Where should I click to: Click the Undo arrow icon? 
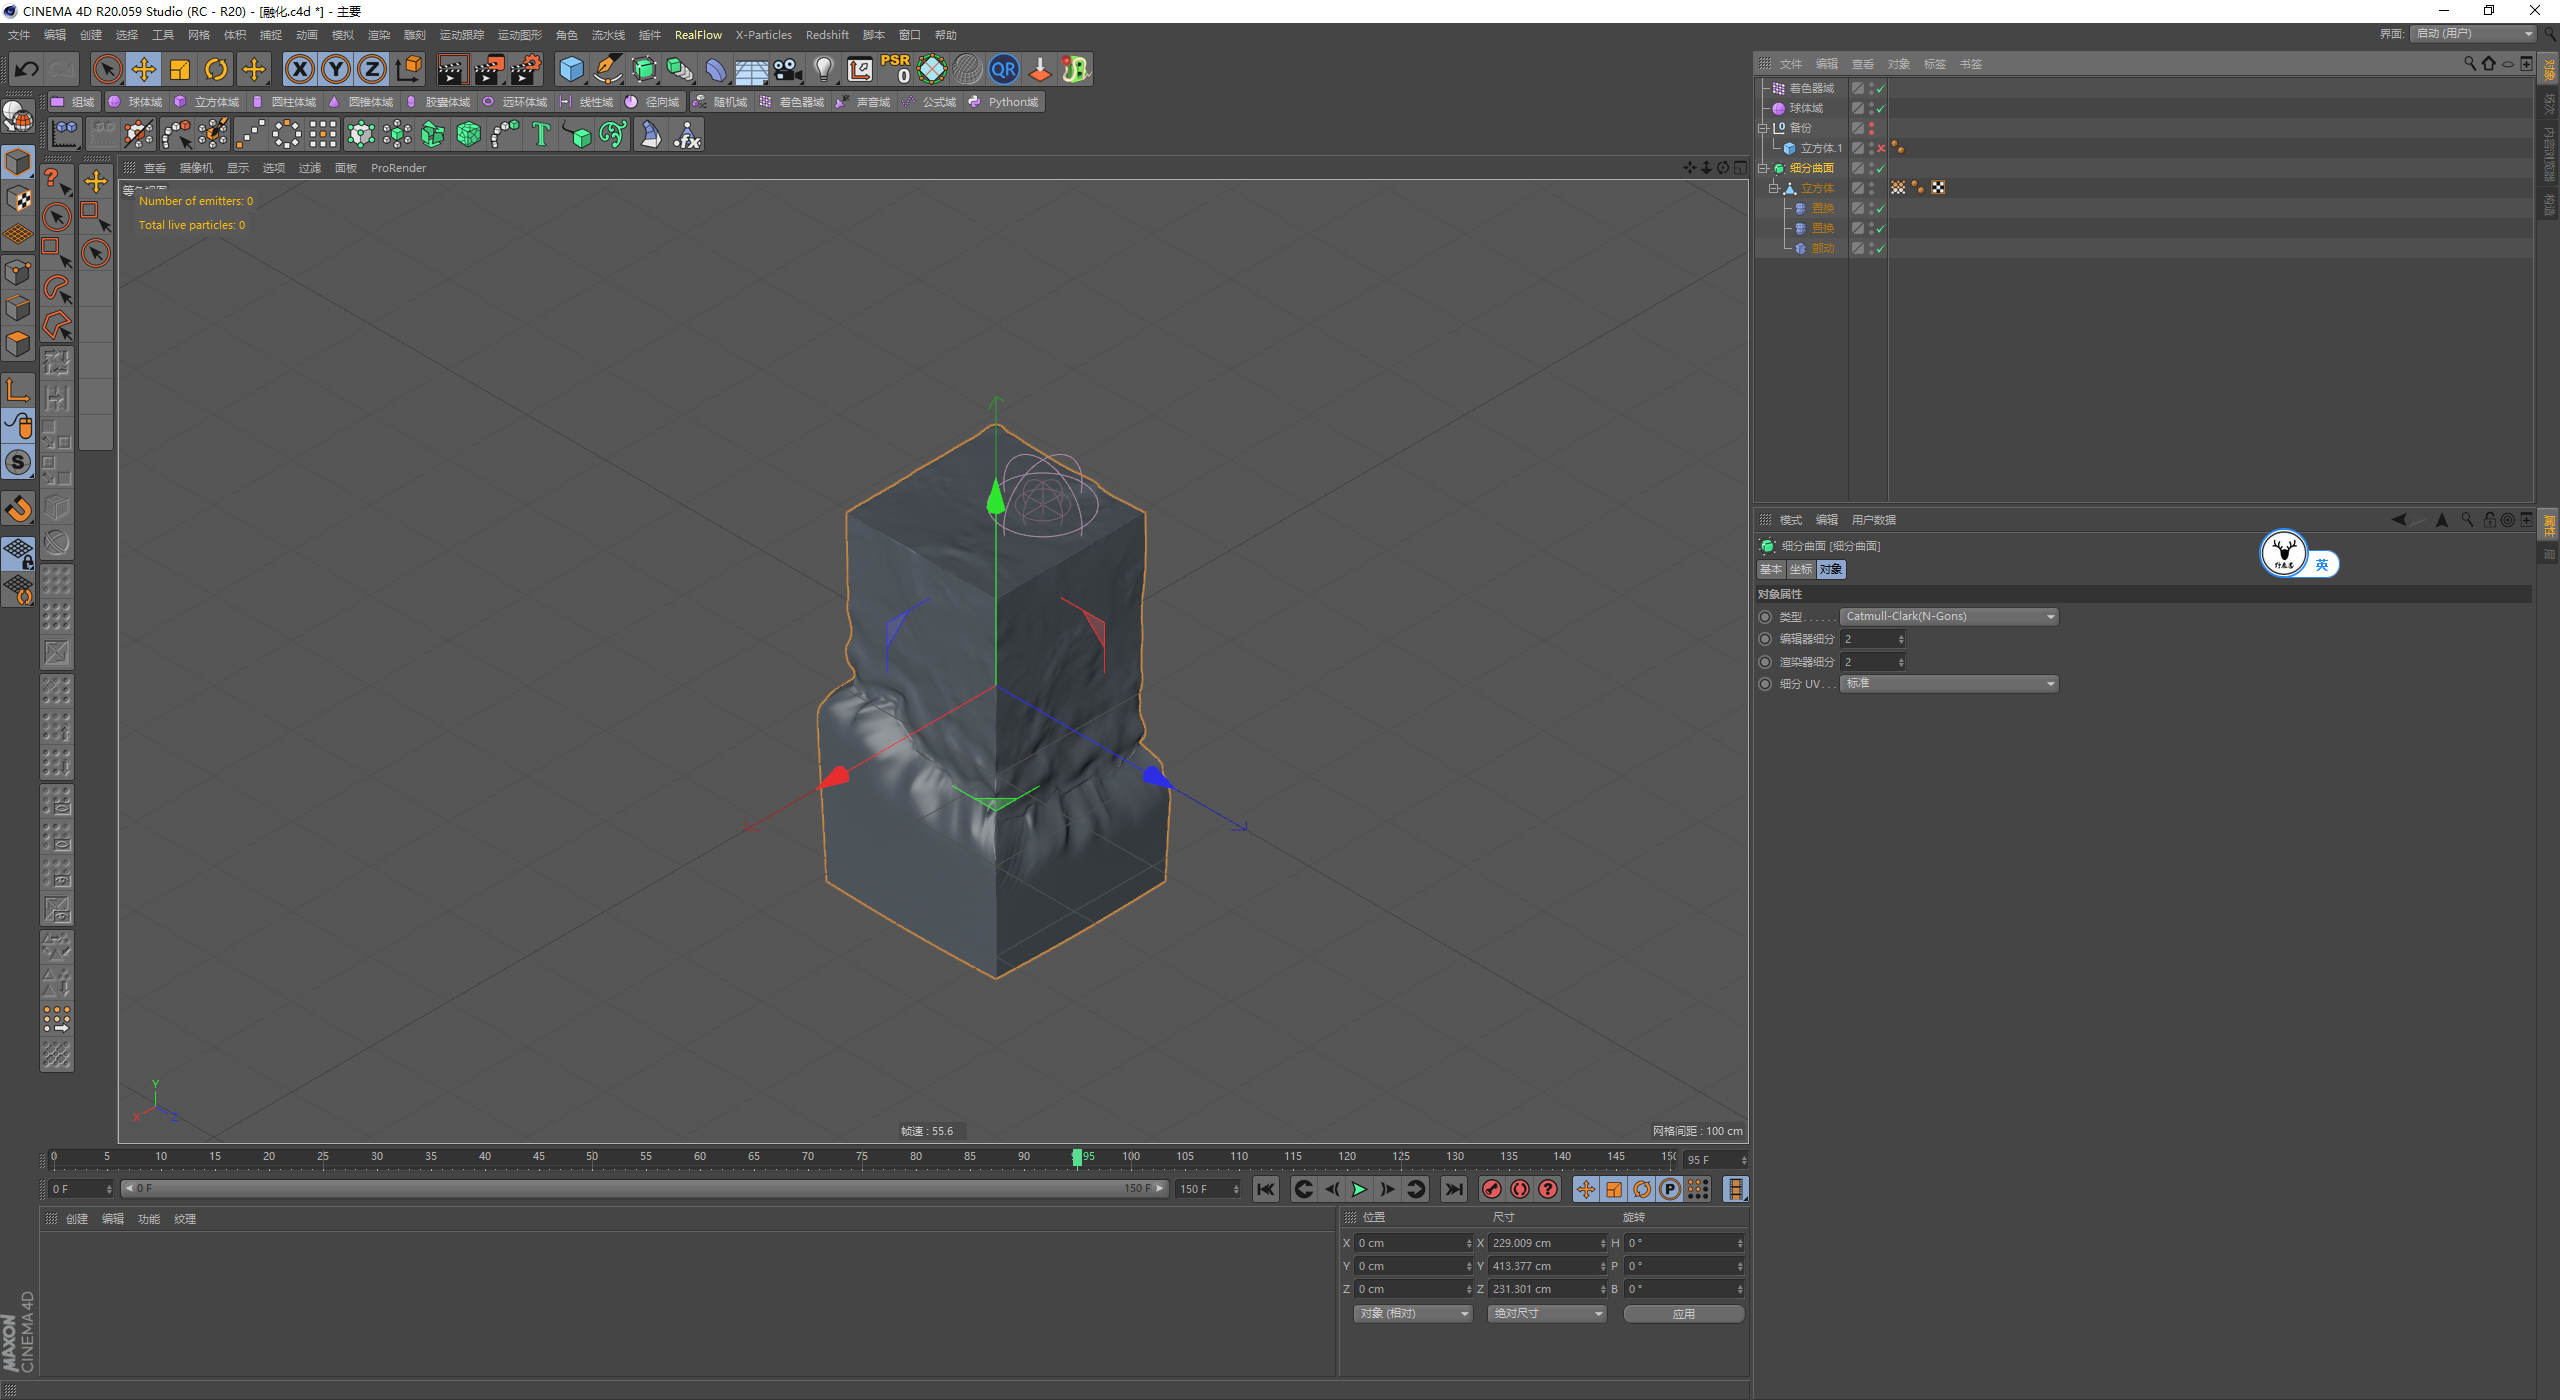[27, 69]
